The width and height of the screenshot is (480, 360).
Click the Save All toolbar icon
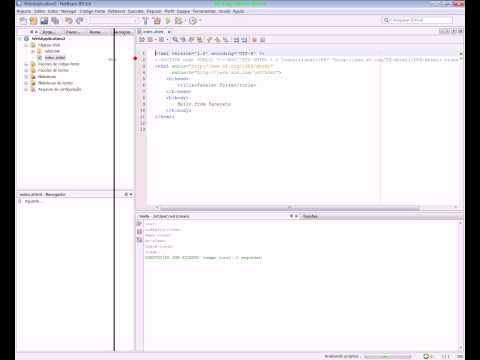pyautogui.click(x=55, y=21)
